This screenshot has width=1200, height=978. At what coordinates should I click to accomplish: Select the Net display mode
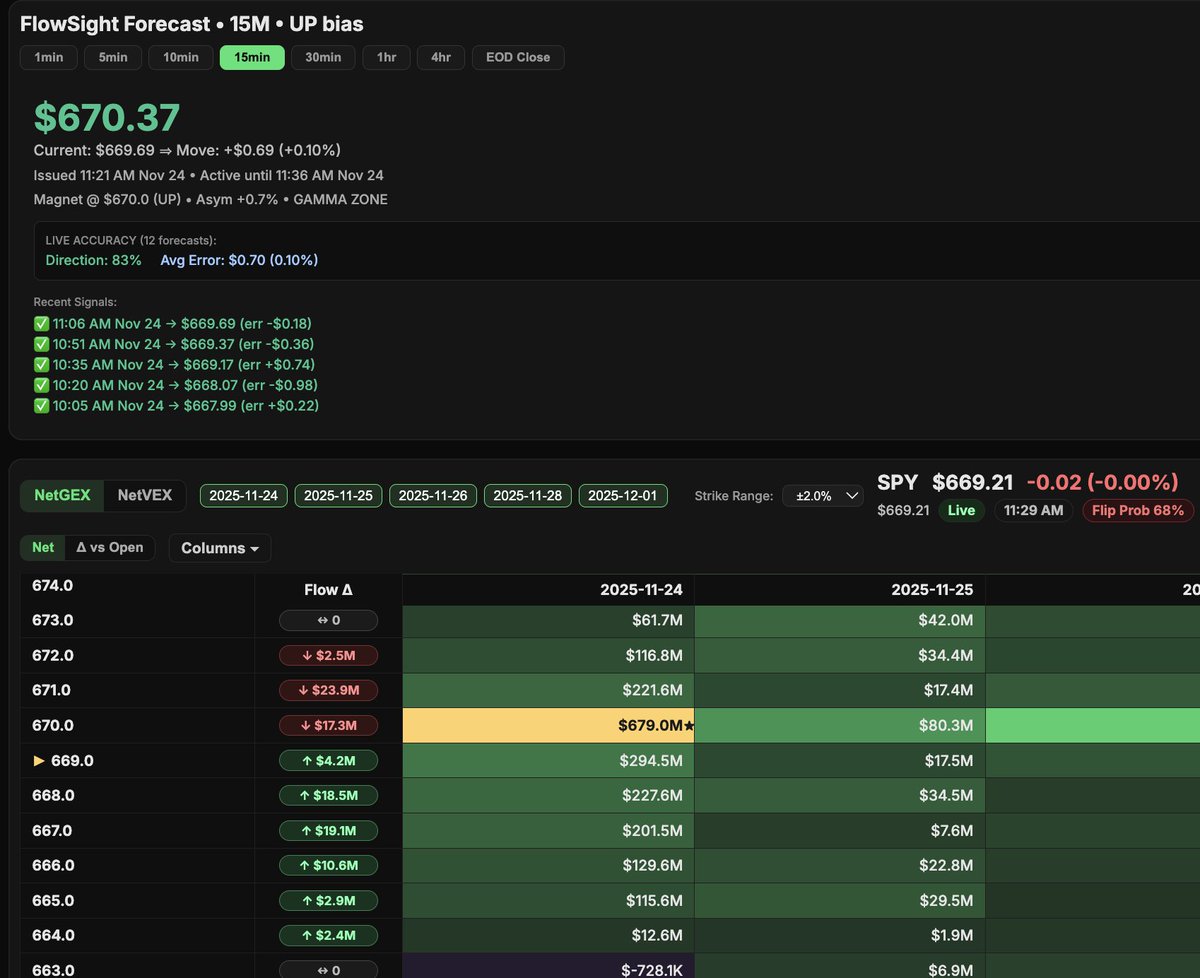(x=43, y=547)
